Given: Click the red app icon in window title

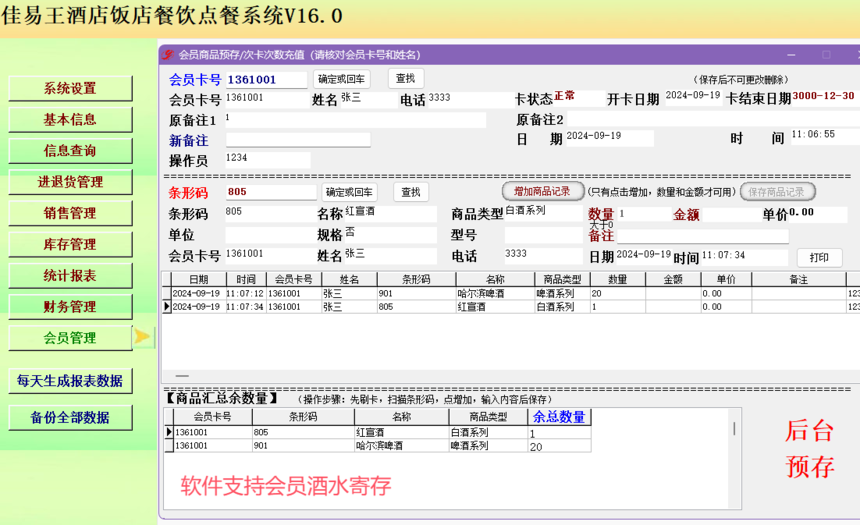Looking at the screenshot, I should (x=168, y=54).
